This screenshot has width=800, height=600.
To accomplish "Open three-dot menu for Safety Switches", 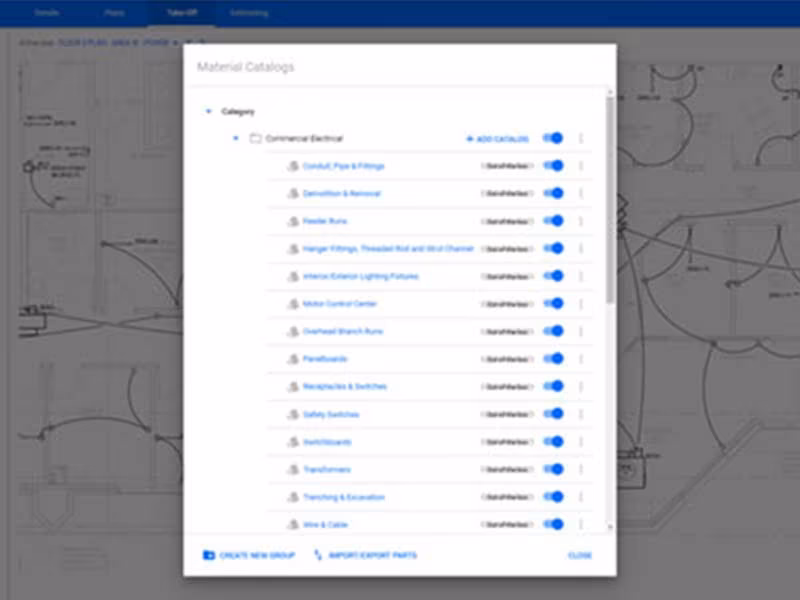I will coord(581,414).
